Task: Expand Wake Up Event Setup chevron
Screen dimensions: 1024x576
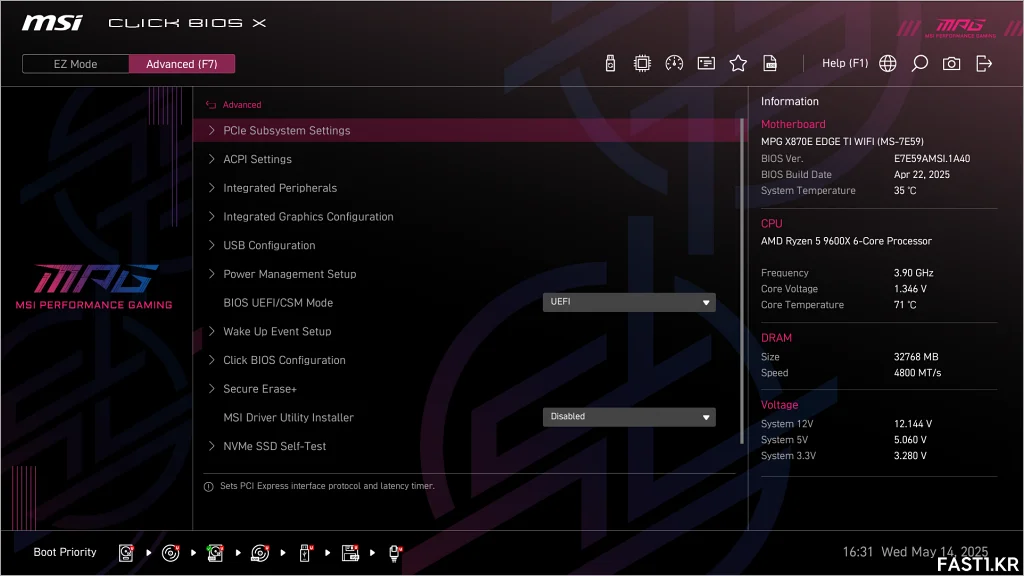Action: [211, 332]
